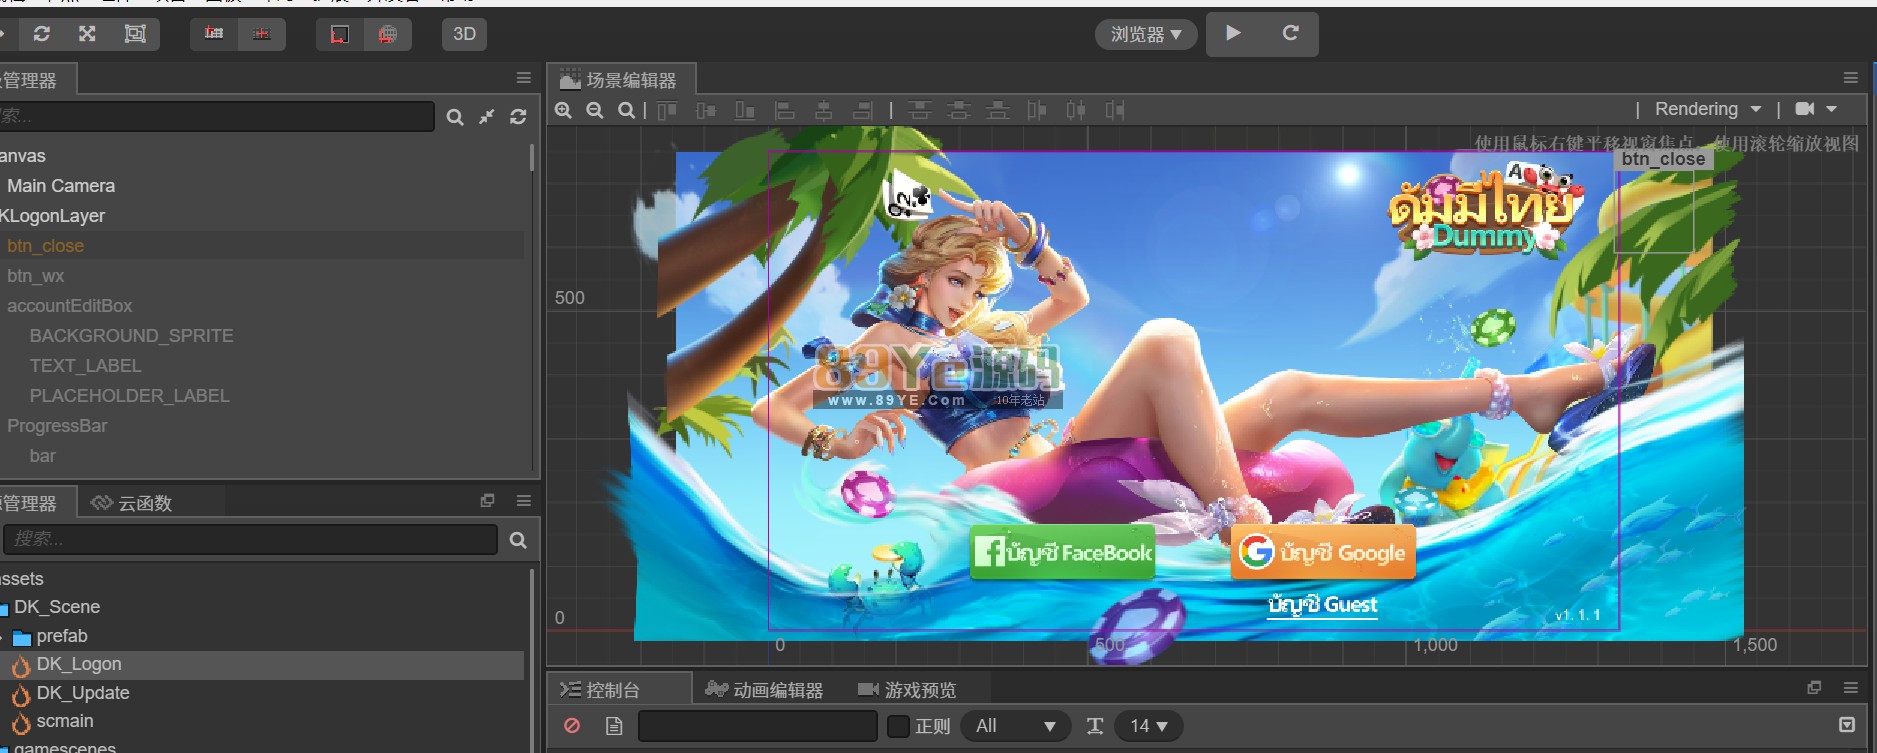Reset scene zoom magnifier icon
Screen dimensions: 1877x753
click(626, 110)
